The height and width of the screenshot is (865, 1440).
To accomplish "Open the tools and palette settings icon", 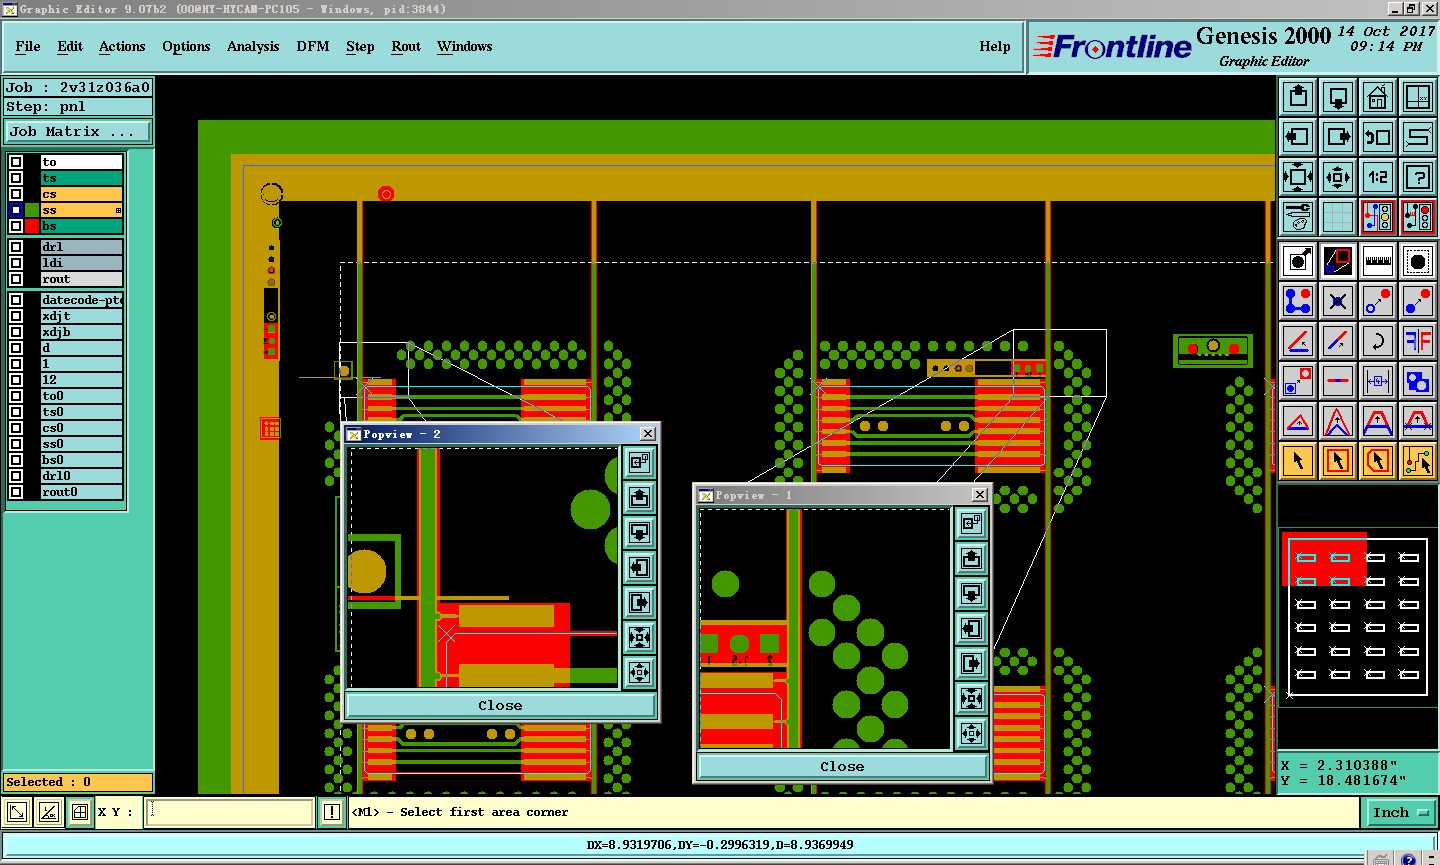I will 1298,217.
